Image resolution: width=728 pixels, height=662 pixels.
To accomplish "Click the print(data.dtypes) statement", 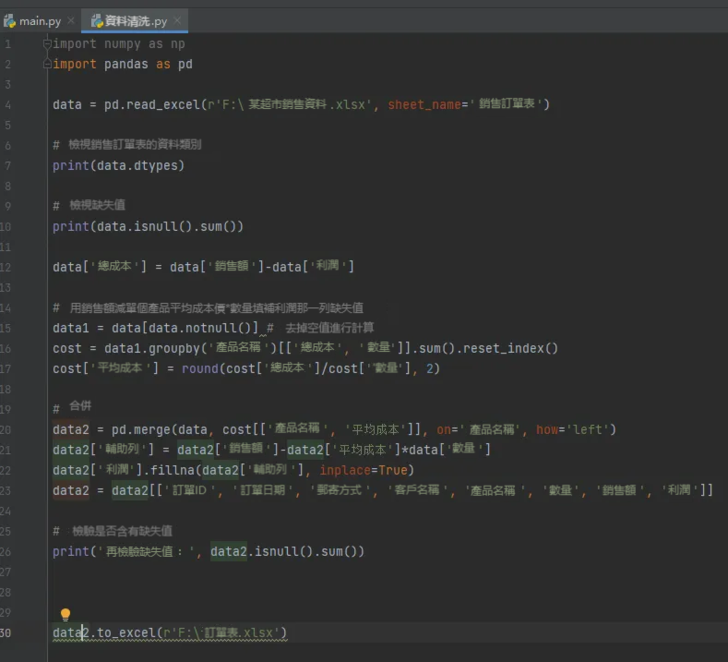I will 118,165.
